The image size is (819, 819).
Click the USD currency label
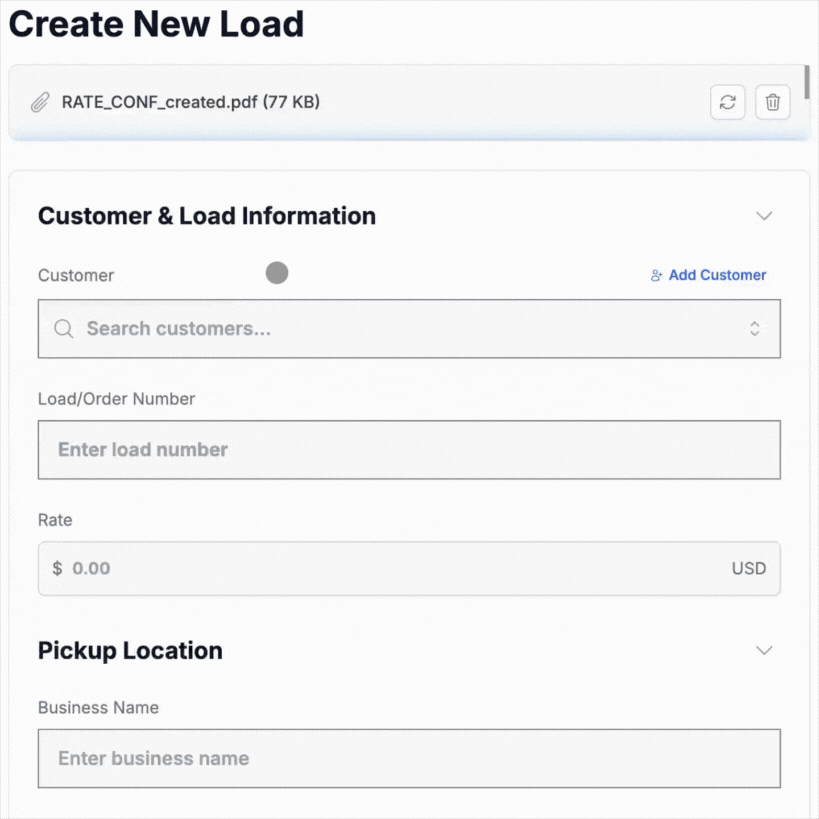click(748, 569)
